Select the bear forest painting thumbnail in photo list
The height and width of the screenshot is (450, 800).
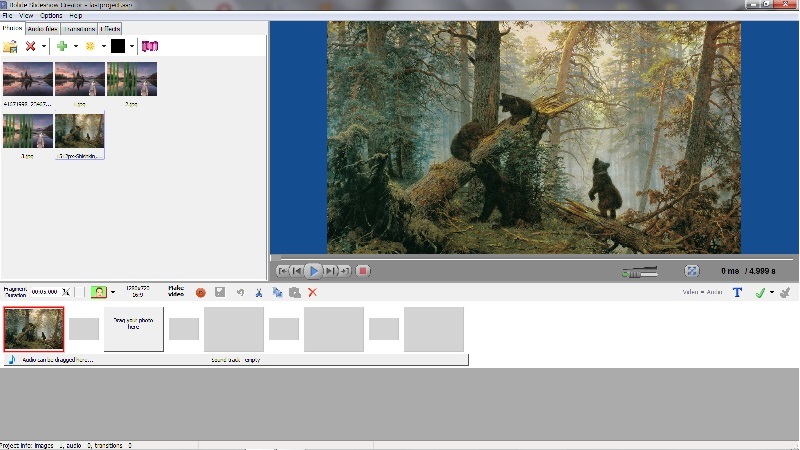click(80, 131)
